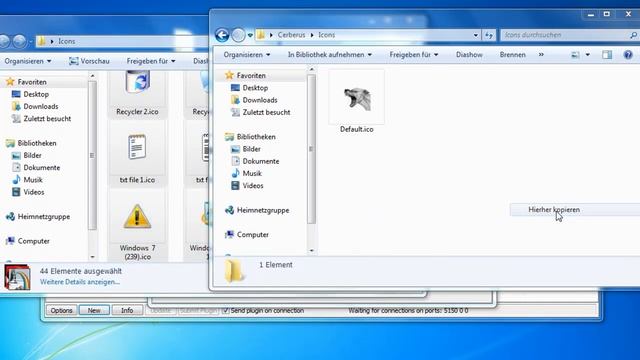Click Icons breadcrumb in front window address bar
Viewport: 640px width, 360px height.
(x=327, y=35)
